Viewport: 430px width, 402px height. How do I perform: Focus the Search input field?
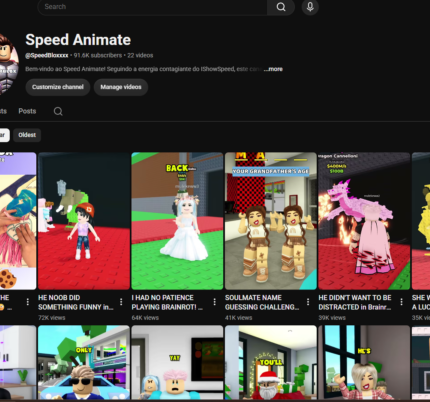(x=153, y=7)
